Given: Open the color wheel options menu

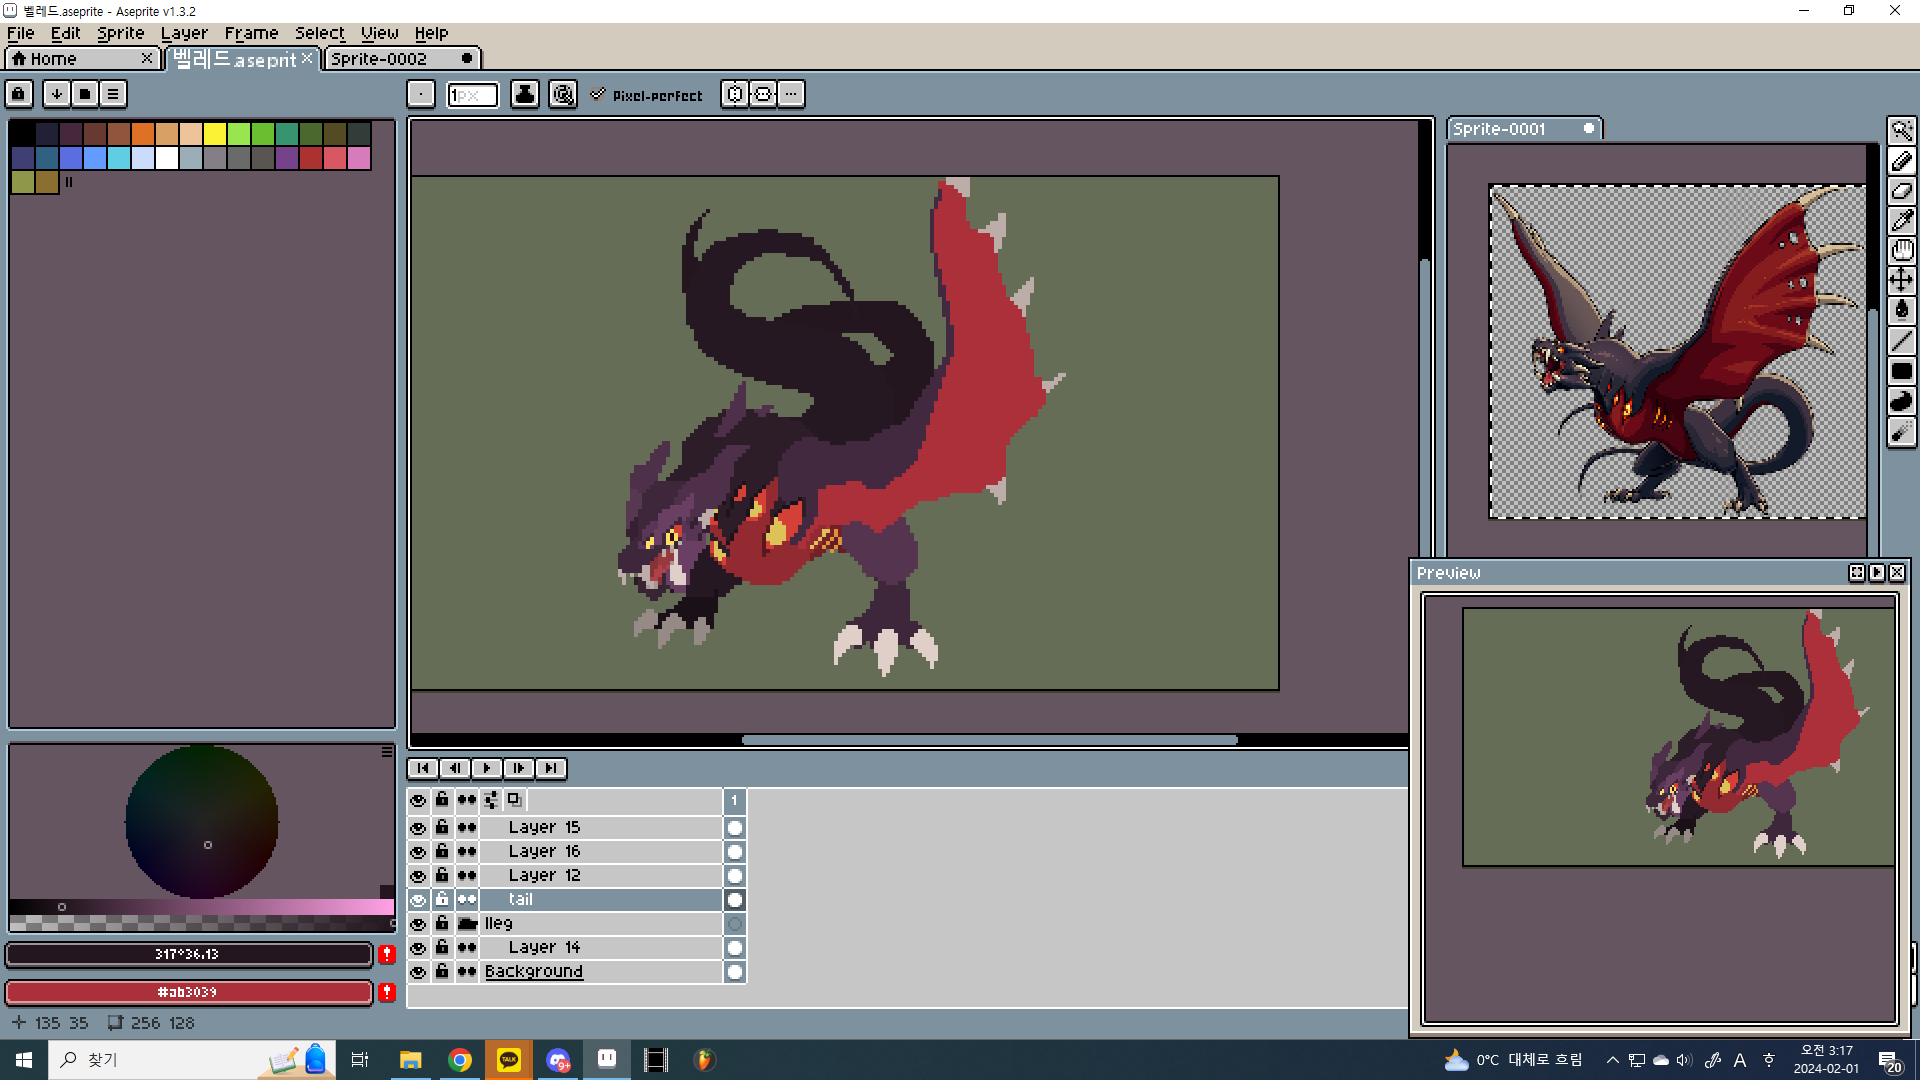Looking at the screenshot, I should [387, 752].
